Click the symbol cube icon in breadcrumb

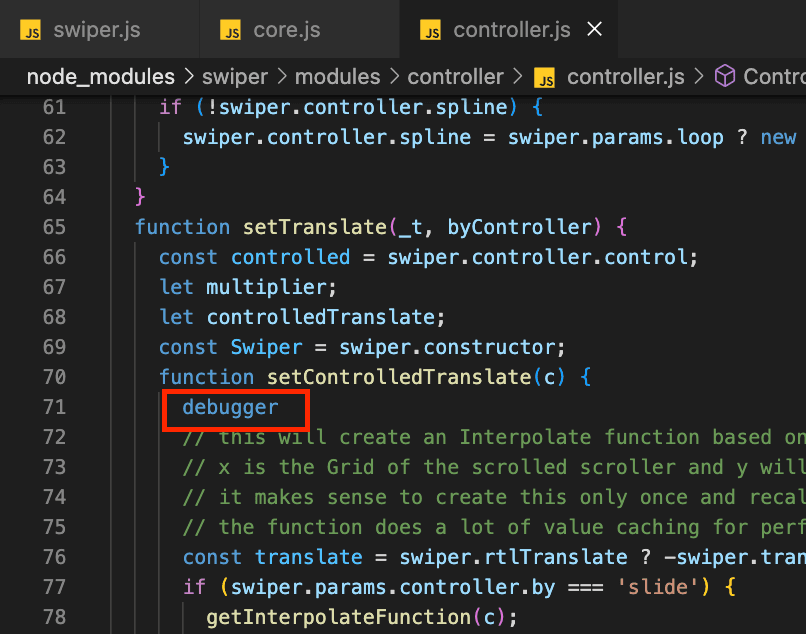(x=725, y=76)
